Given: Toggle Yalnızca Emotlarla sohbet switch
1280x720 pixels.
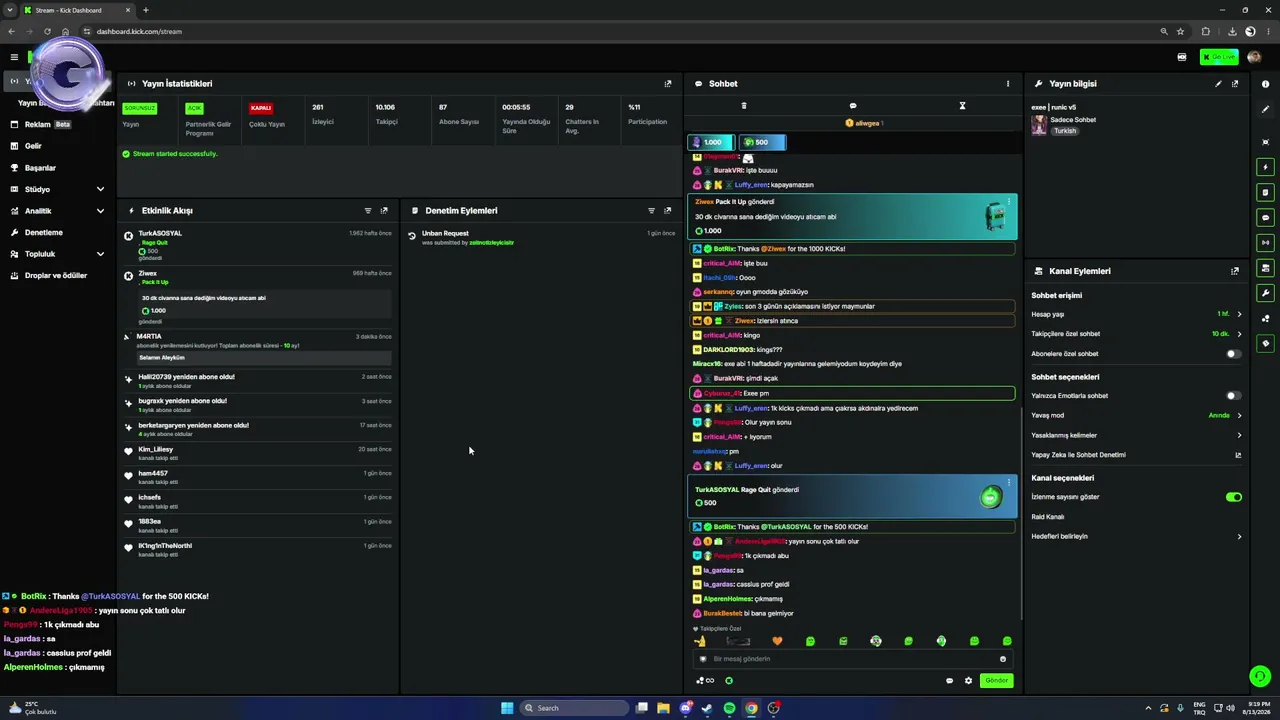Looking at the screenshot, I should coord(1234,396).
